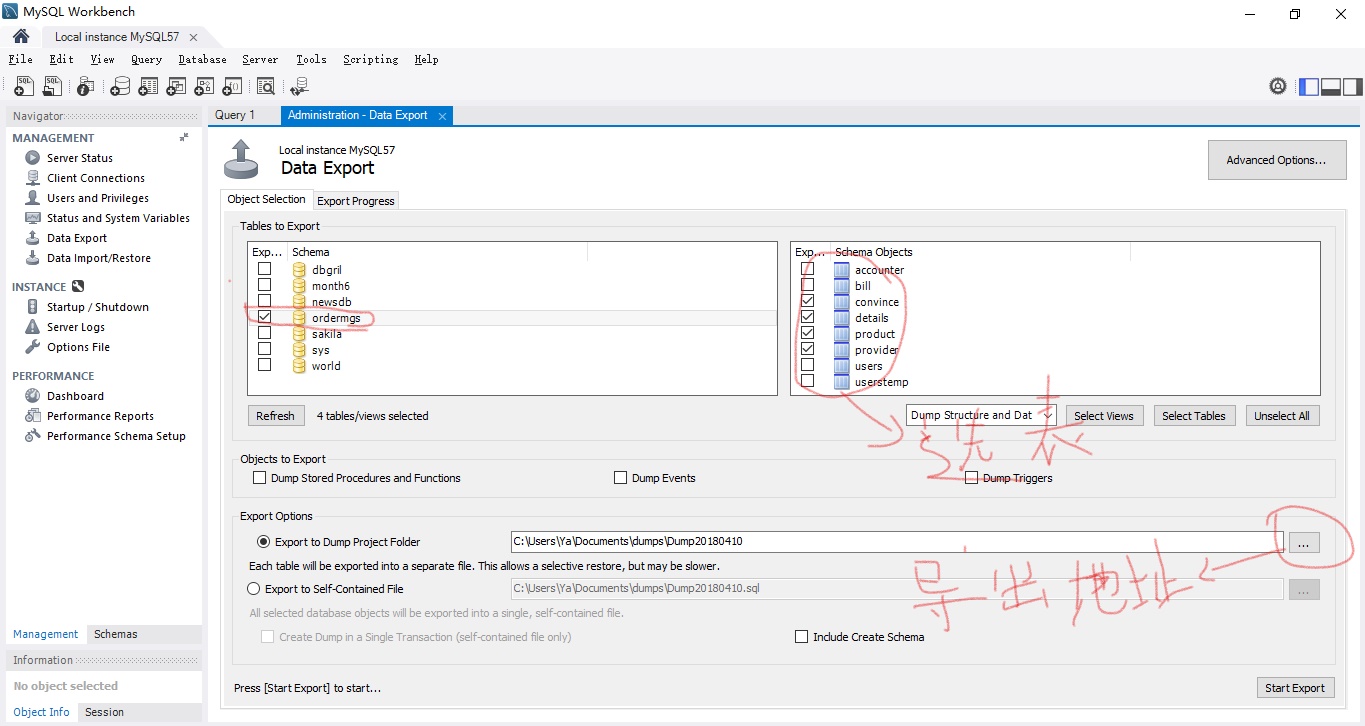The image size is (1365, 726).
Task: Open Performance Reports
Action: point(100,416)
